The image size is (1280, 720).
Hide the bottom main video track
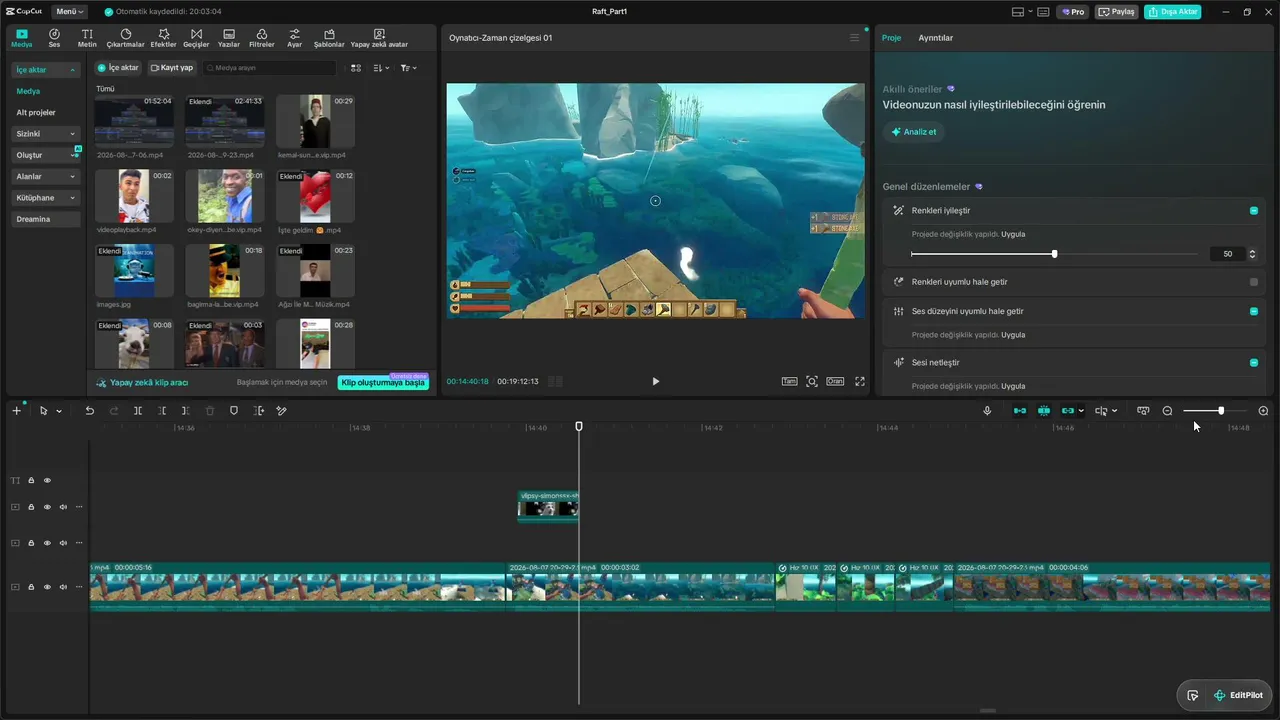(x=47, y=587)
